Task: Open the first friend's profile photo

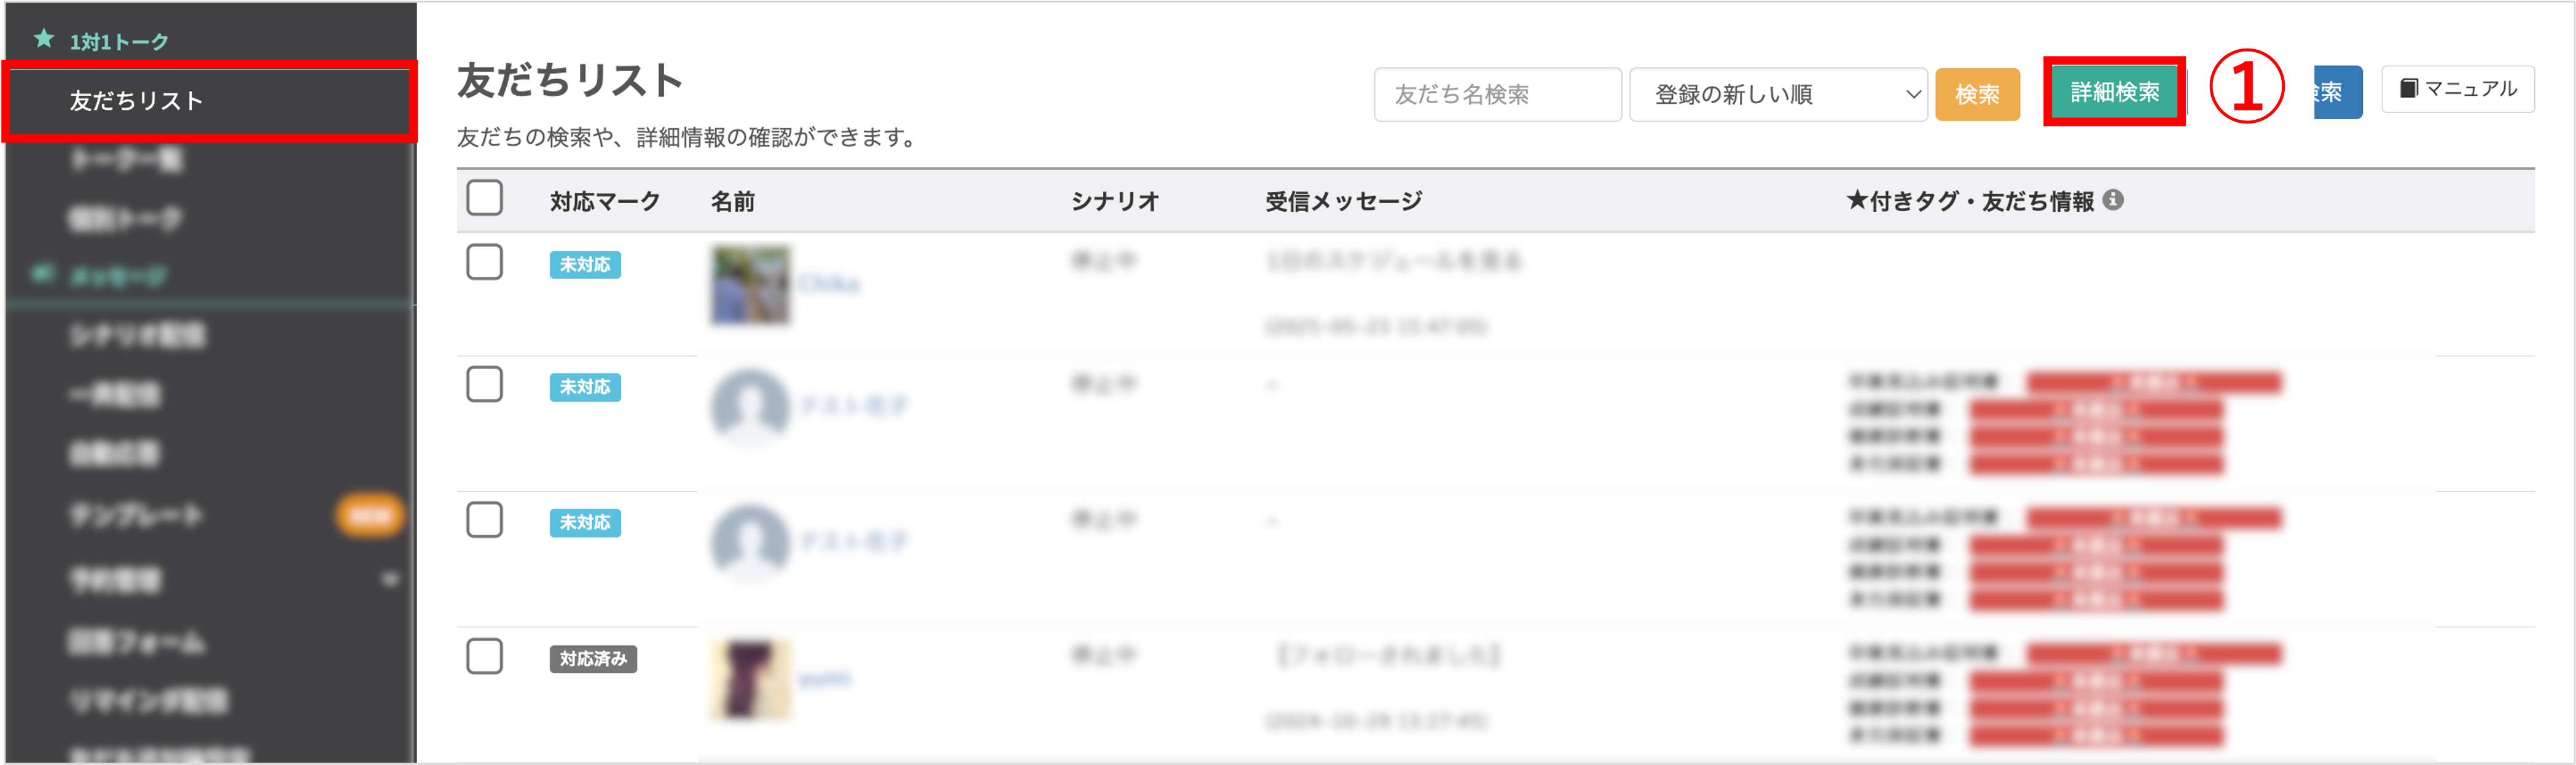Action: 750,285
